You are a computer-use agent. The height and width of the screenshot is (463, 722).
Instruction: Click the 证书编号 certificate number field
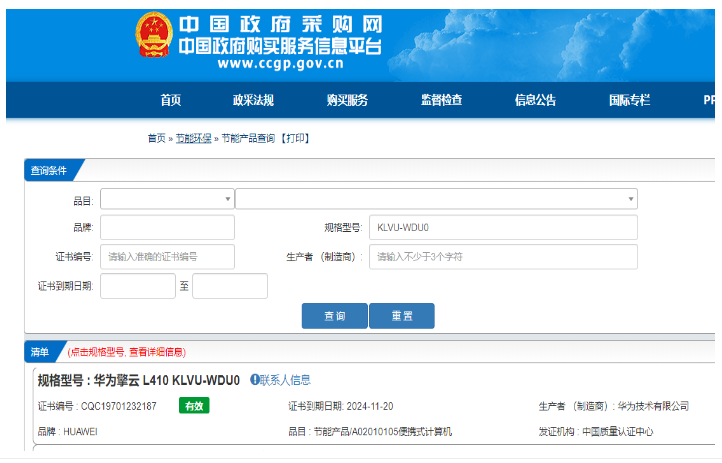(x=167, y=257)
